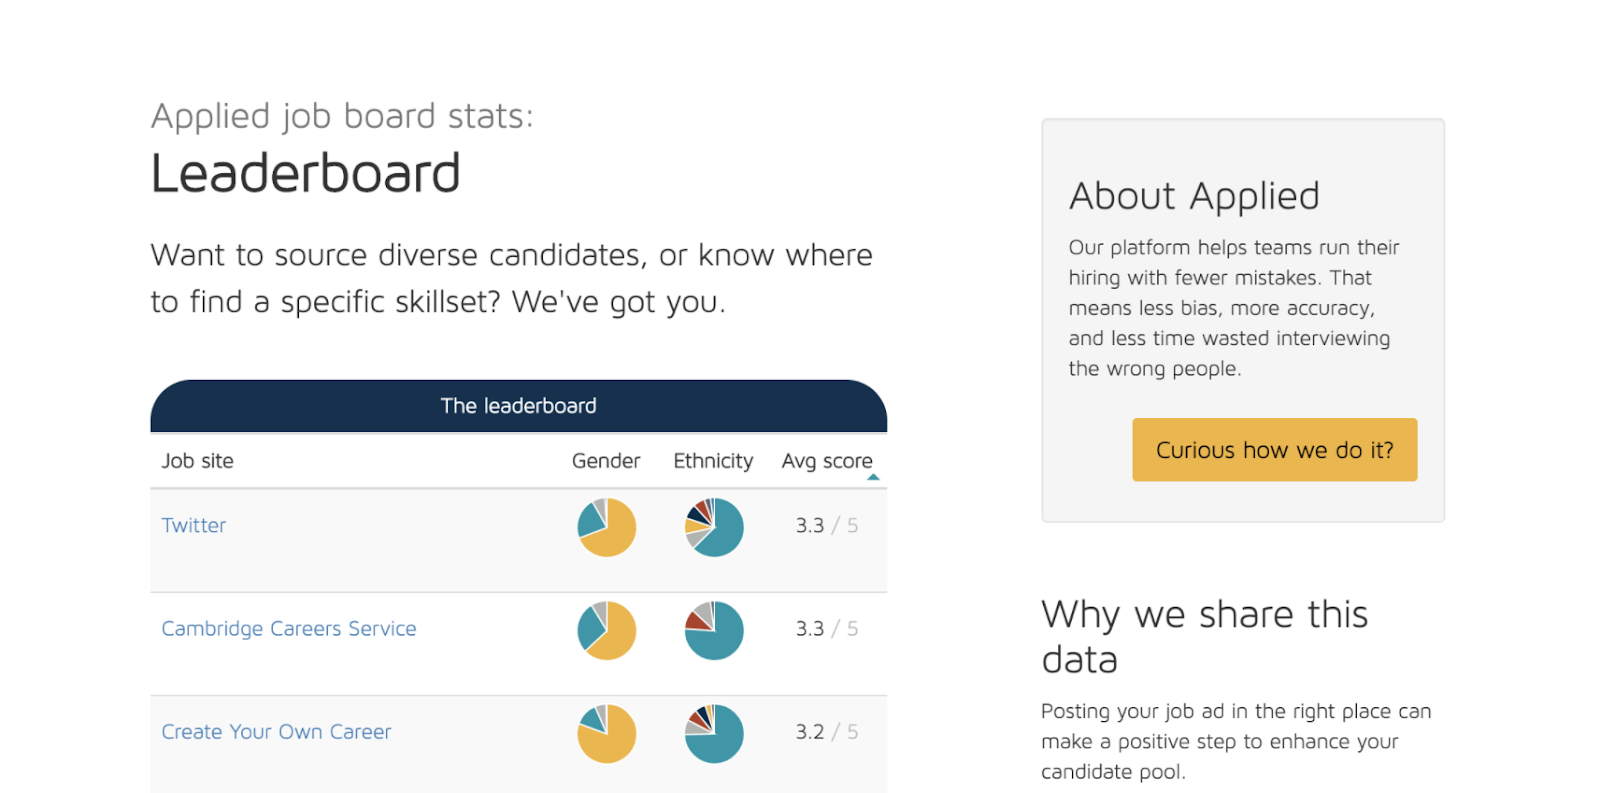The width and height of the screenshot is (1600, 793).
Task: Sort by the Ethnicity column header
Action: pos(713,461)
